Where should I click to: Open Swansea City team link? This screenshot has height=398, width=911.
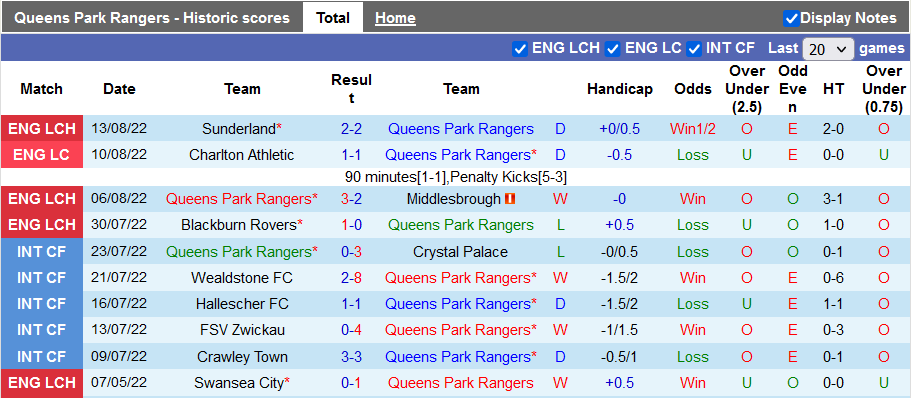point(239,383)
